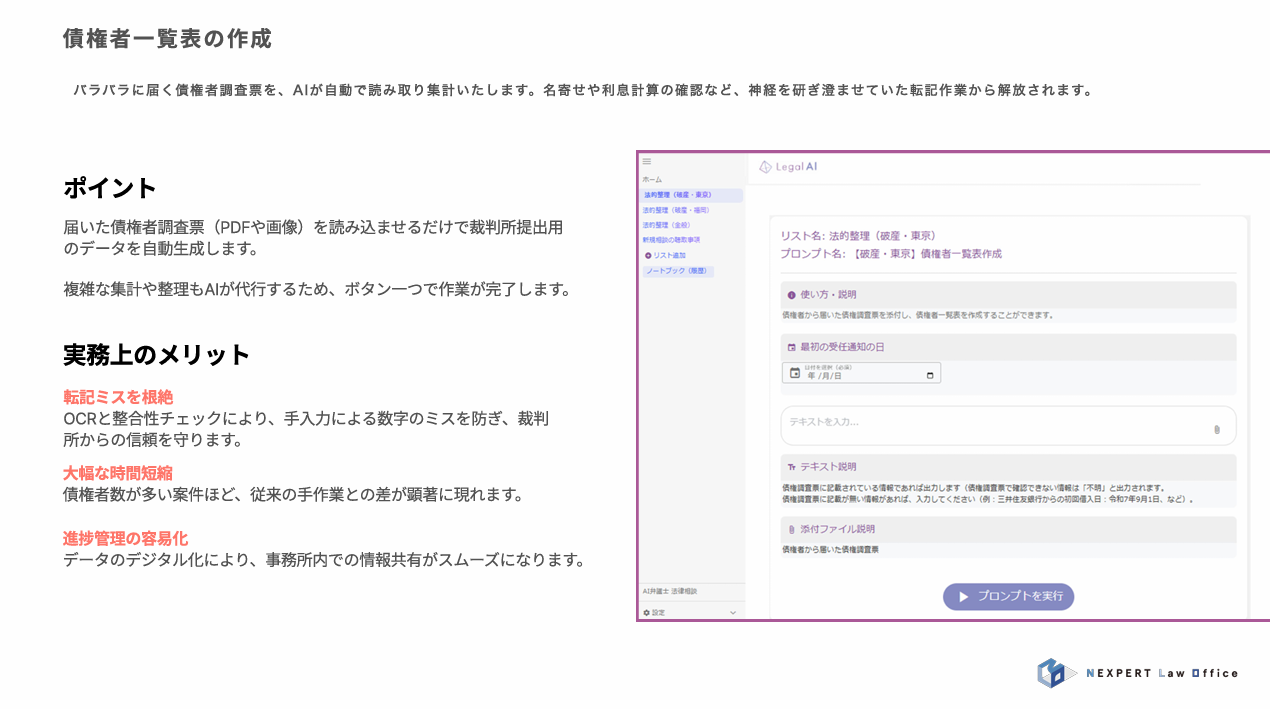Click the play icon on the execute button

[x=963, y=596]
